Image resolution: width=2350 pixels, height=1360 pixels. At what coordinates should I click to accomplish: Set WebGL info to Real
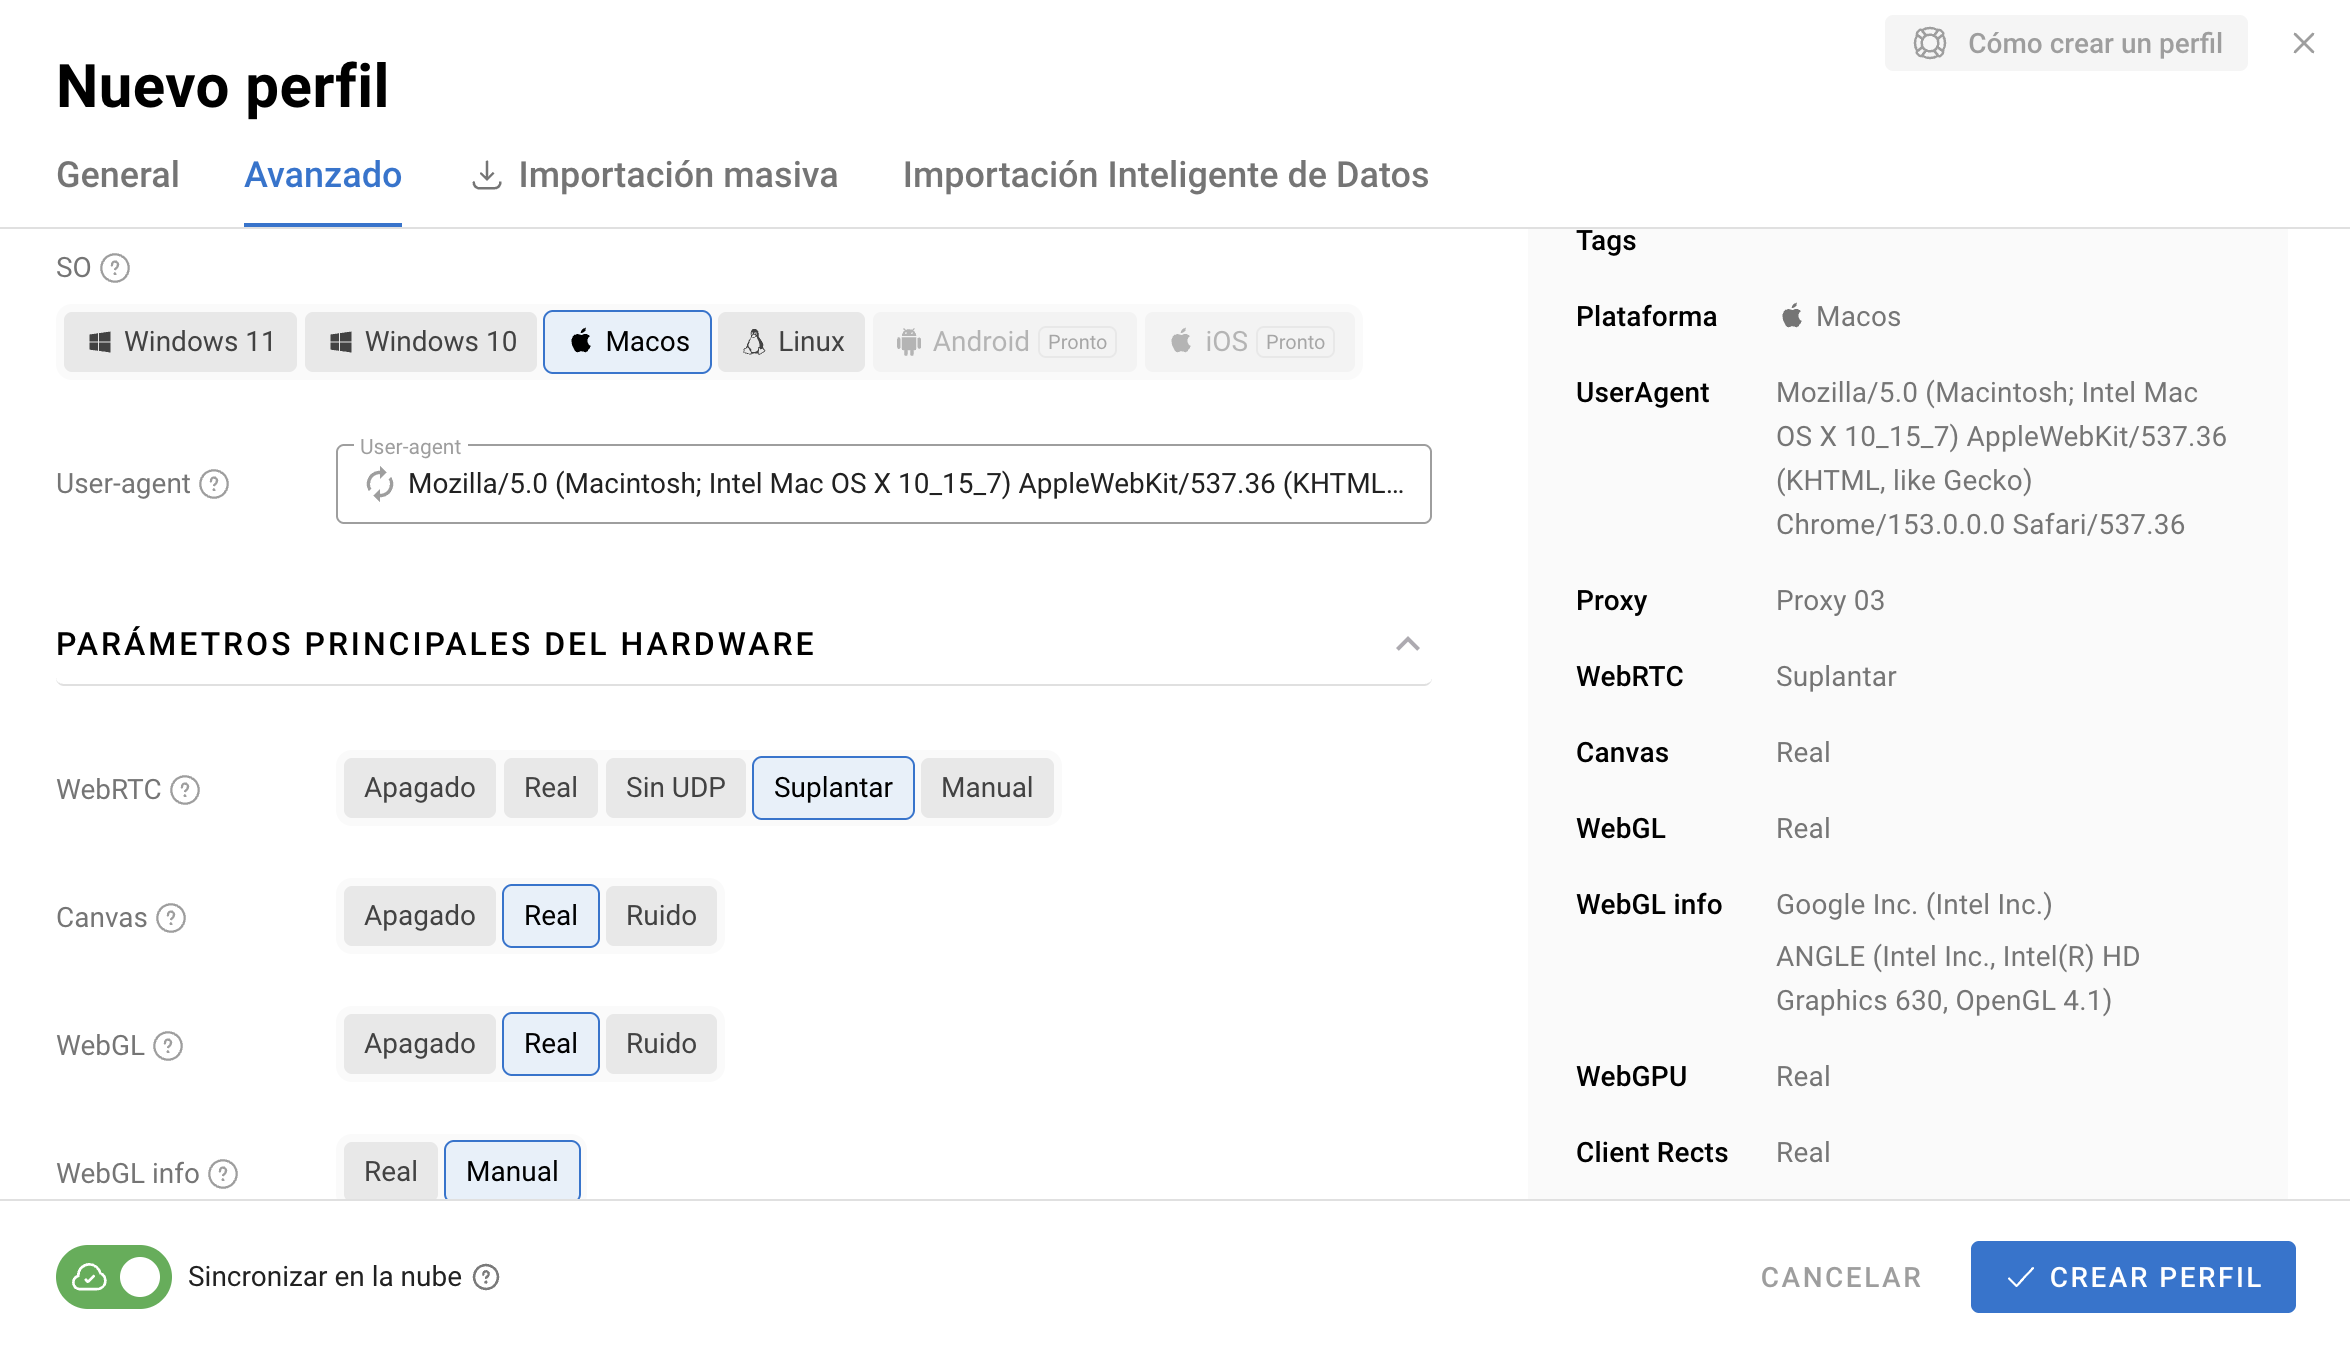click(391, 1171)
